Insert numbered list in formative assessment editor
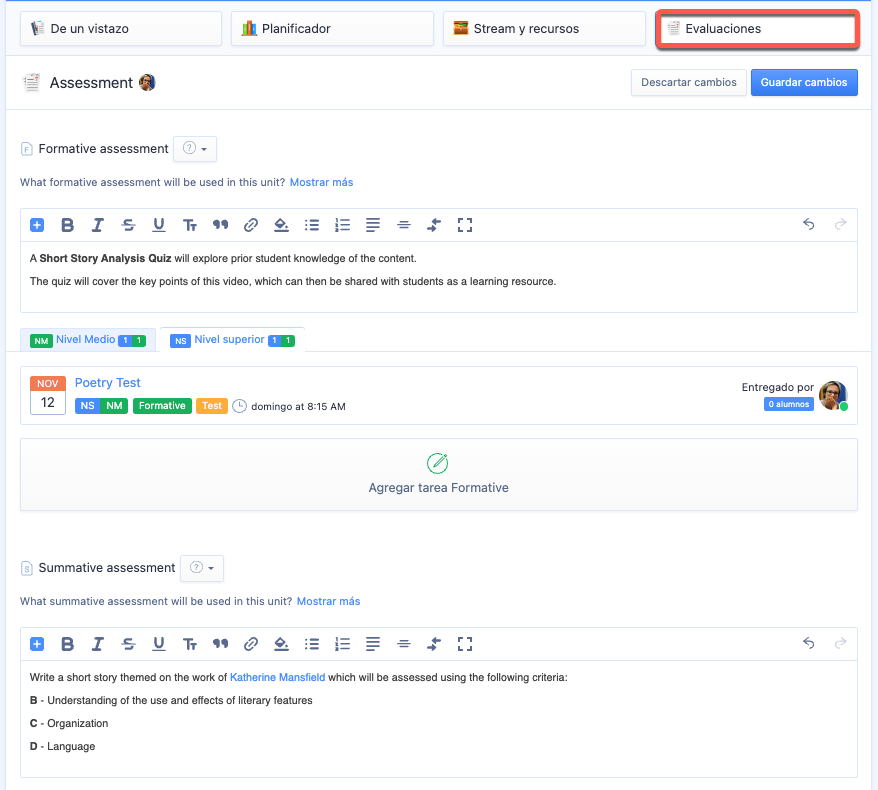 click(342, 225)
